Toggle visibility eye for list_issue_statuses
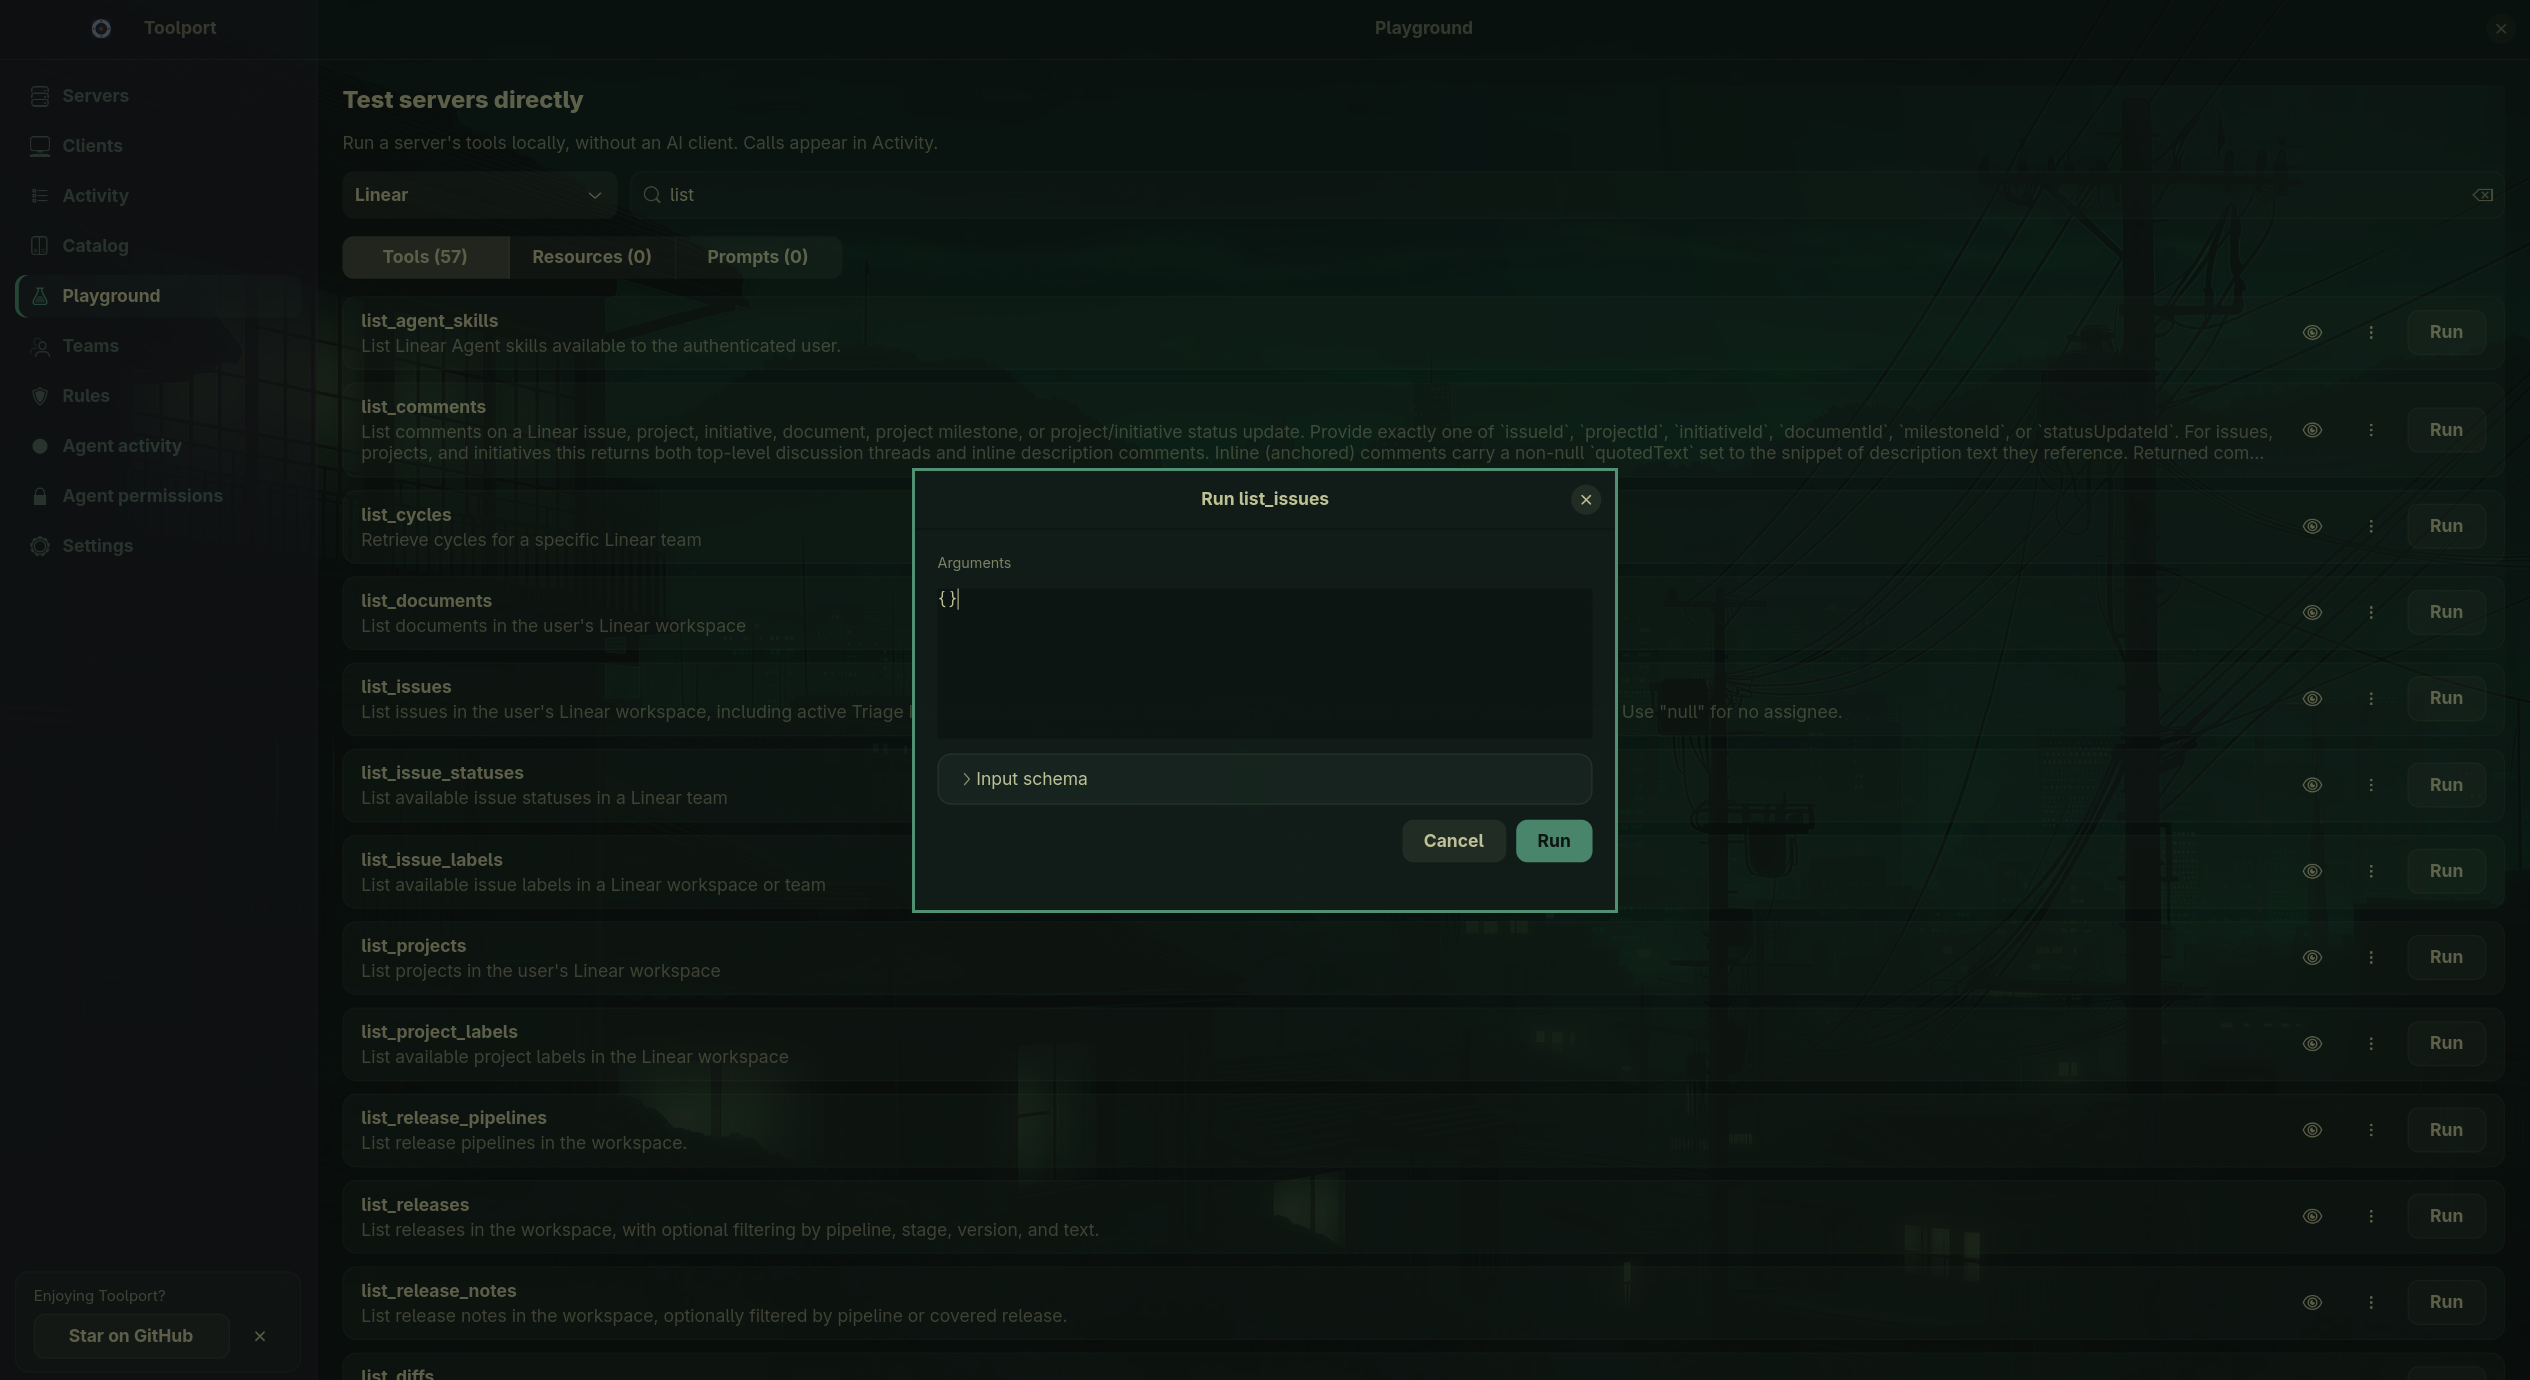Screen dimensions: 2530x1380 point(2312,785)
